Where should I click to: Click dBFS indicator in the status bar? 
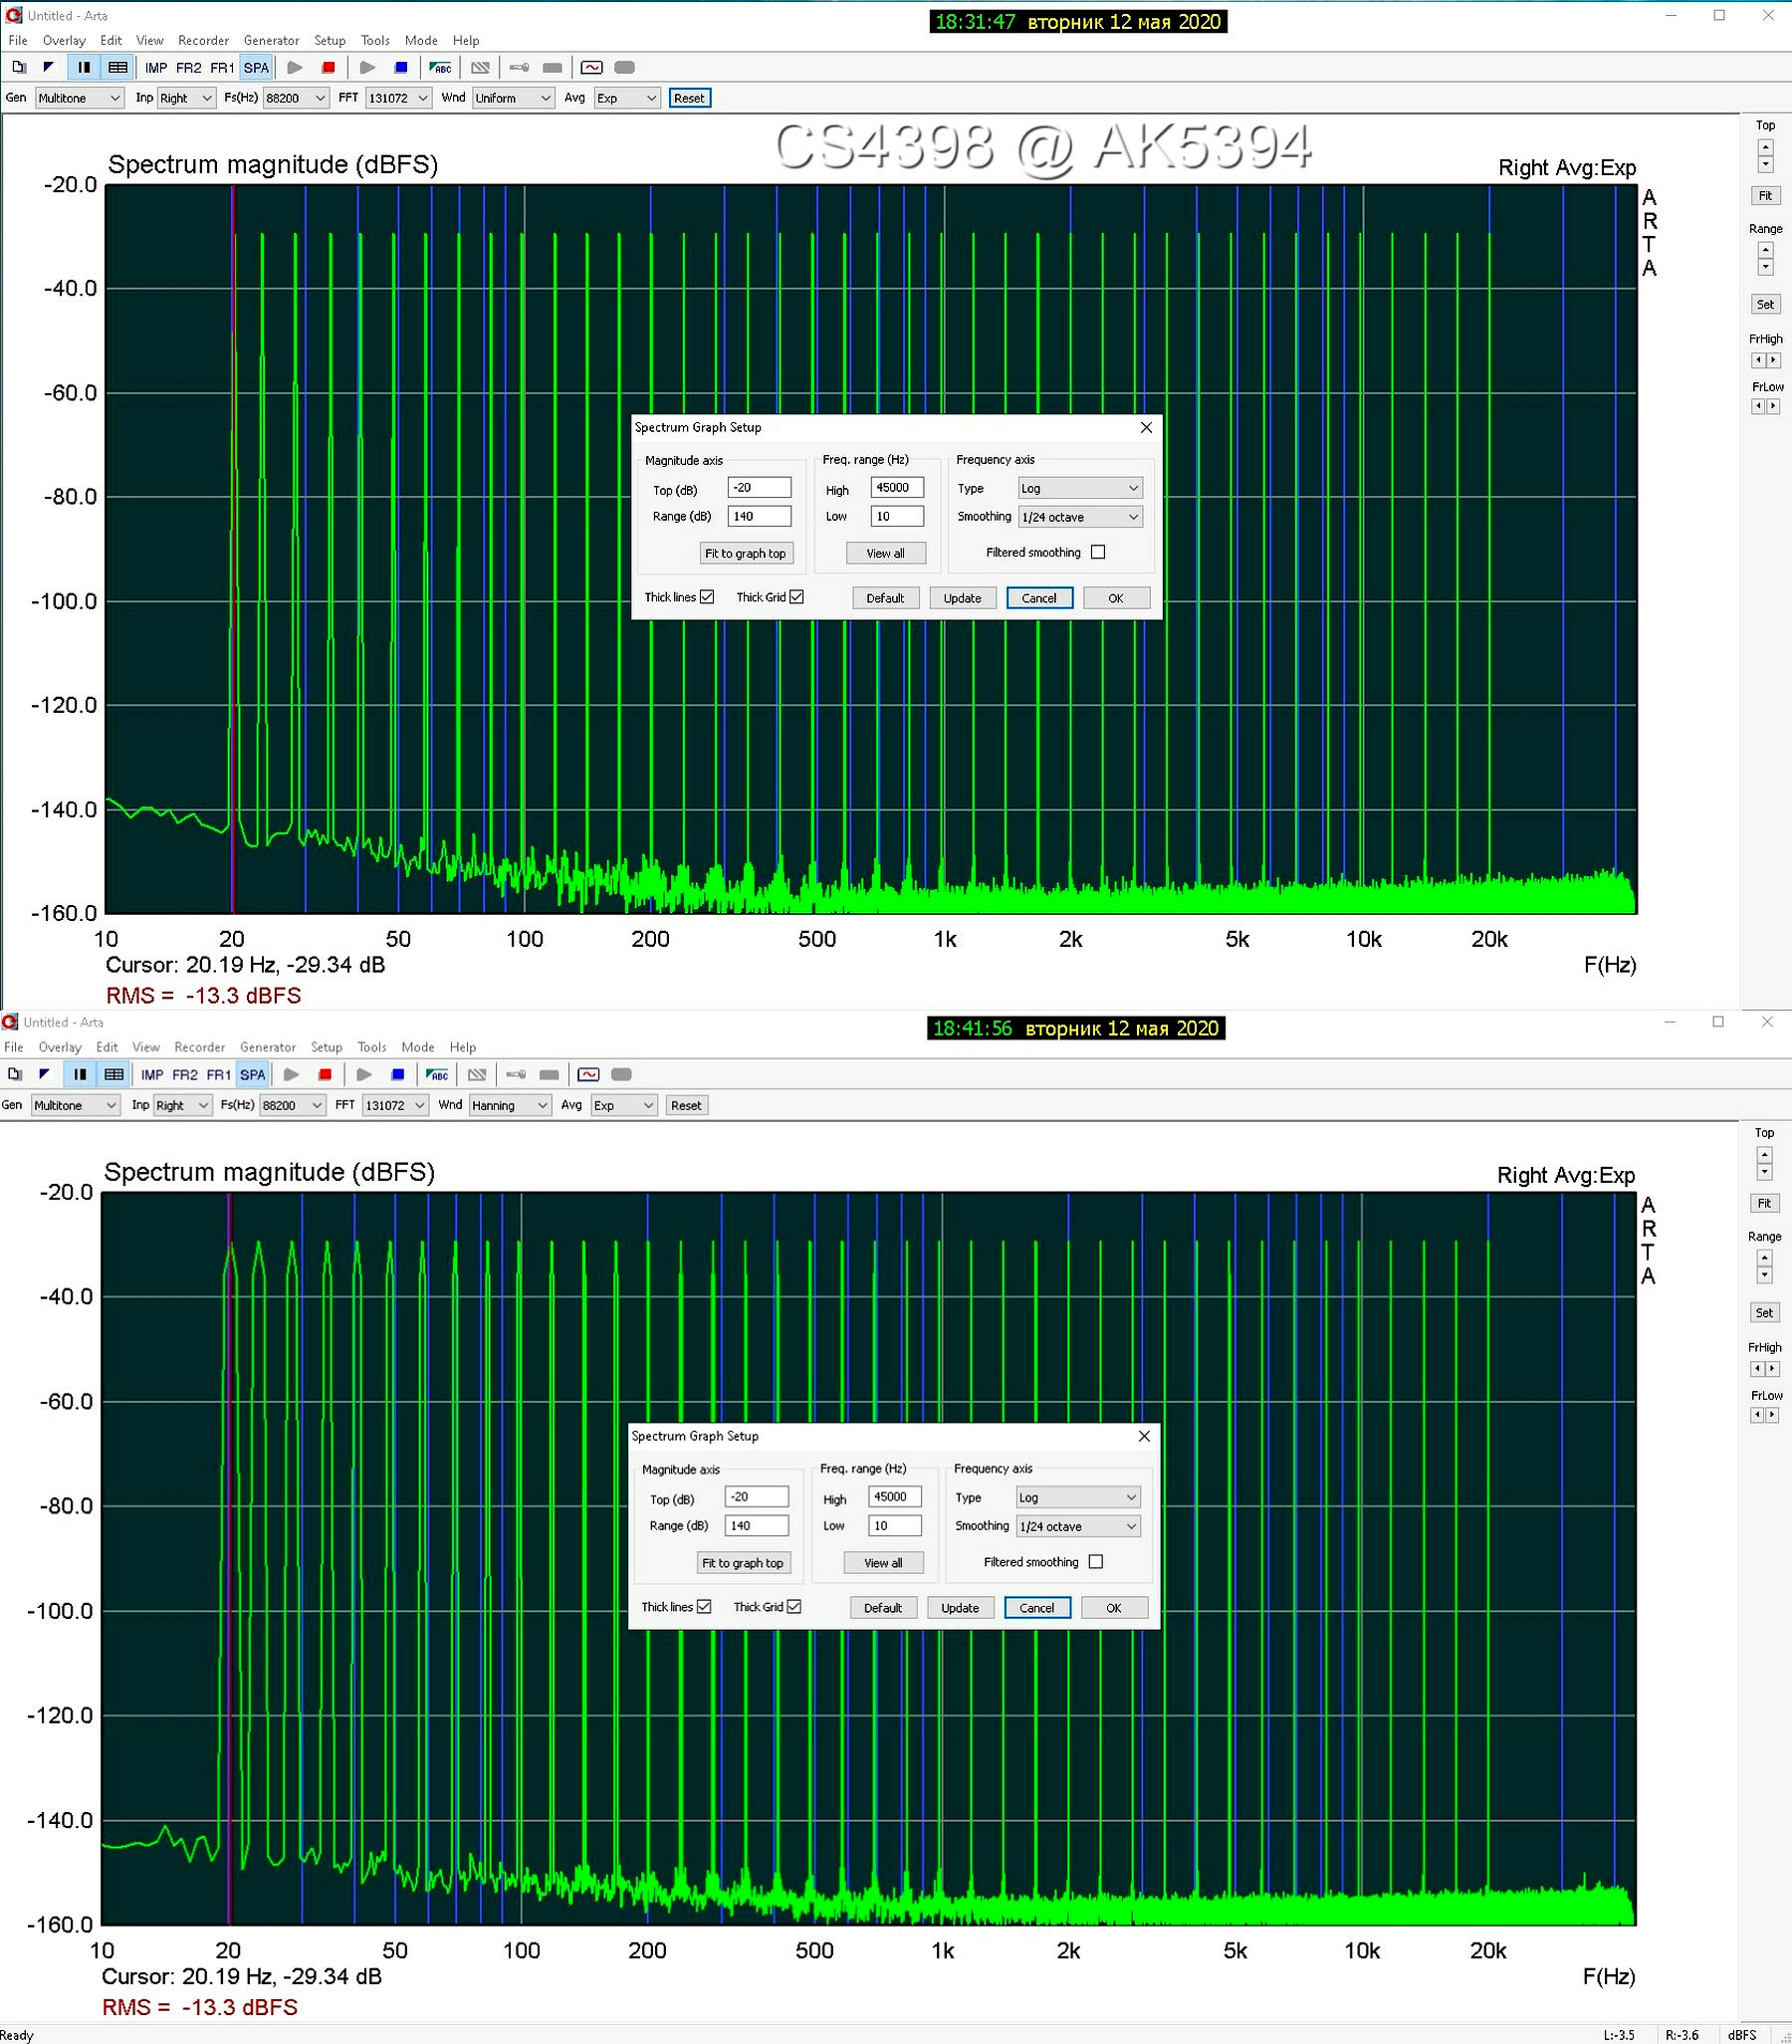(1742, 2034)
